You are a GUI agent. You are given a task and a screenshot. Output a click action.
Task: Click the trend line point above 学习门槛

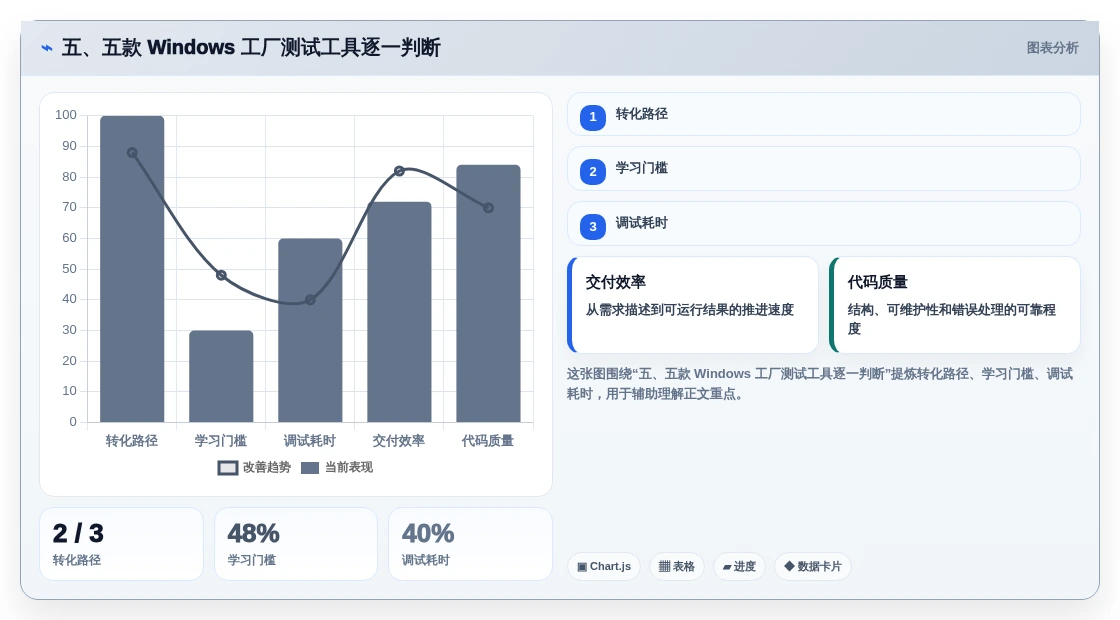[221, 275]
